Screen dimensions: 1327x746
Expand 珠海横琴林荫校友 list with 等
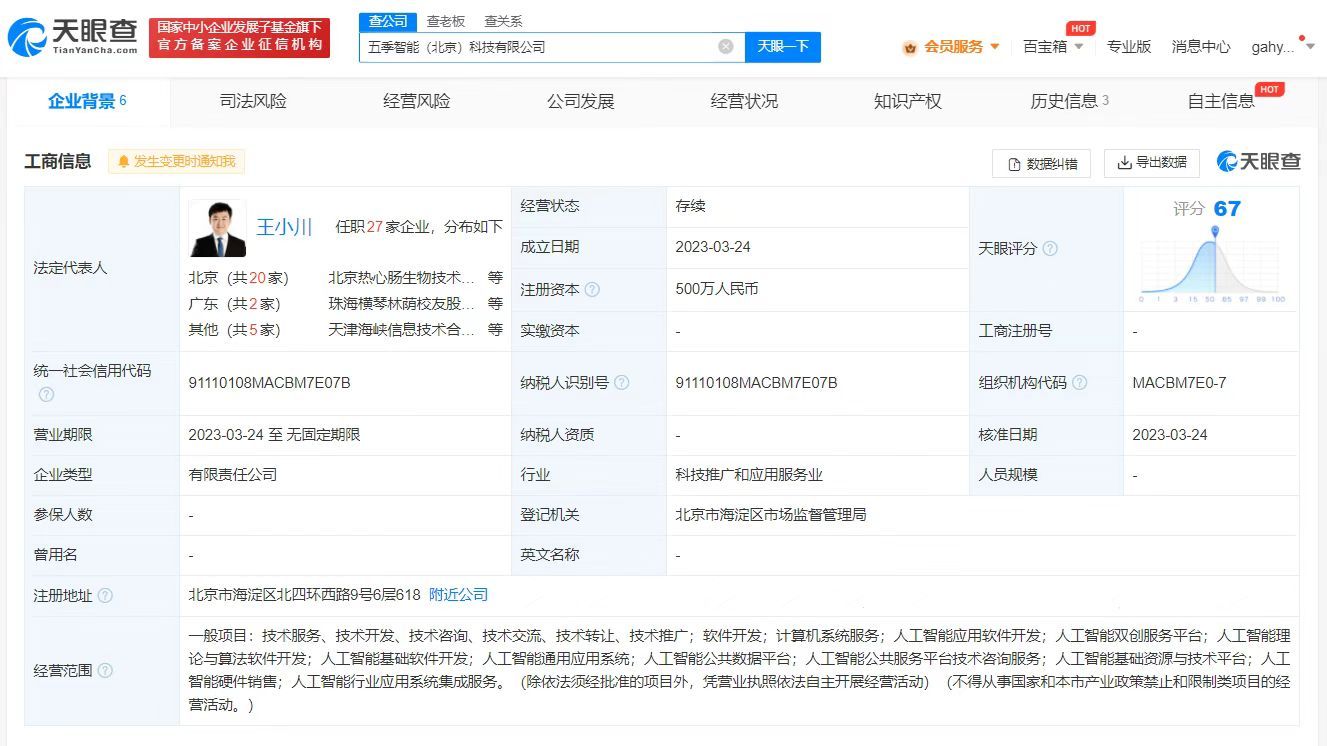click(495, 303)
